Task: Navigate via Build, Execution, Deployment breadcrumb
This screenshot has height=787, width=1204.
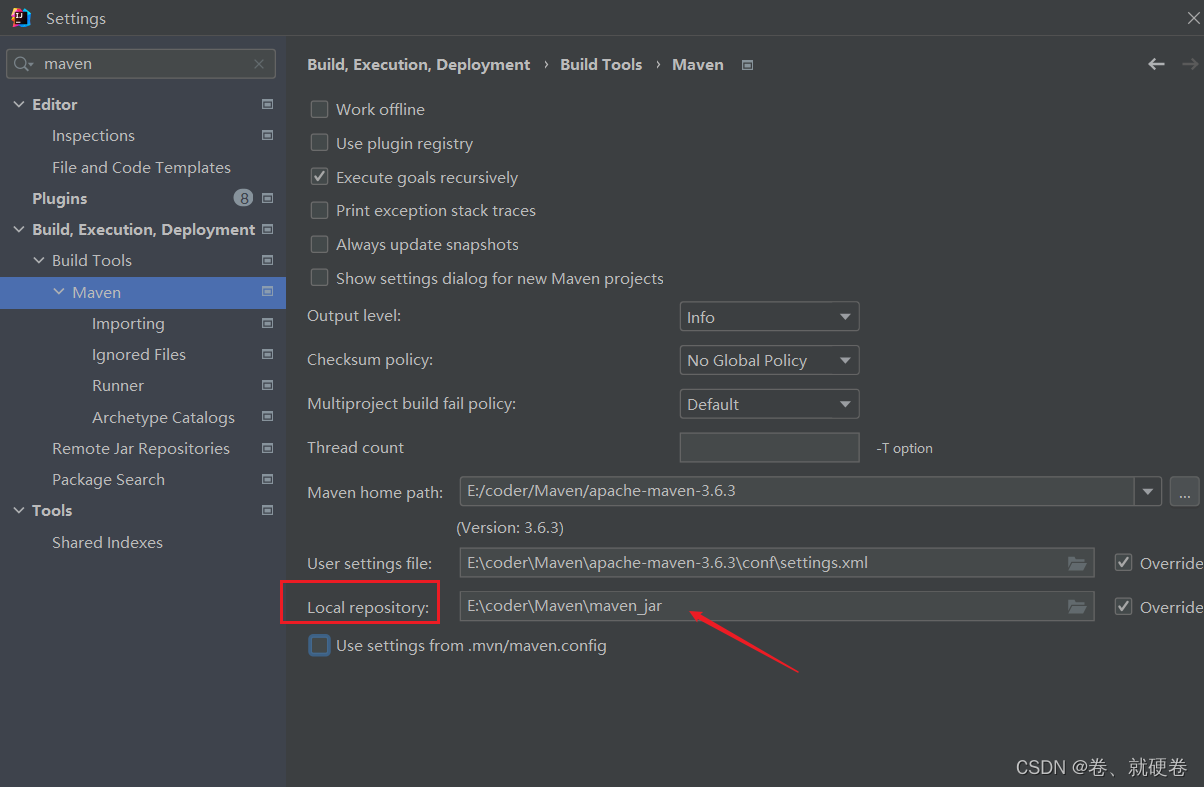Action: [x=418, y=64]
